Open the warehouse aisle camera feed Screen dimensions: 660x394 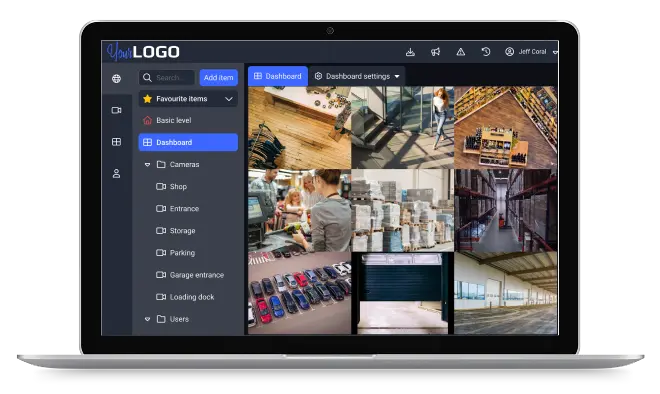[506, 210]
